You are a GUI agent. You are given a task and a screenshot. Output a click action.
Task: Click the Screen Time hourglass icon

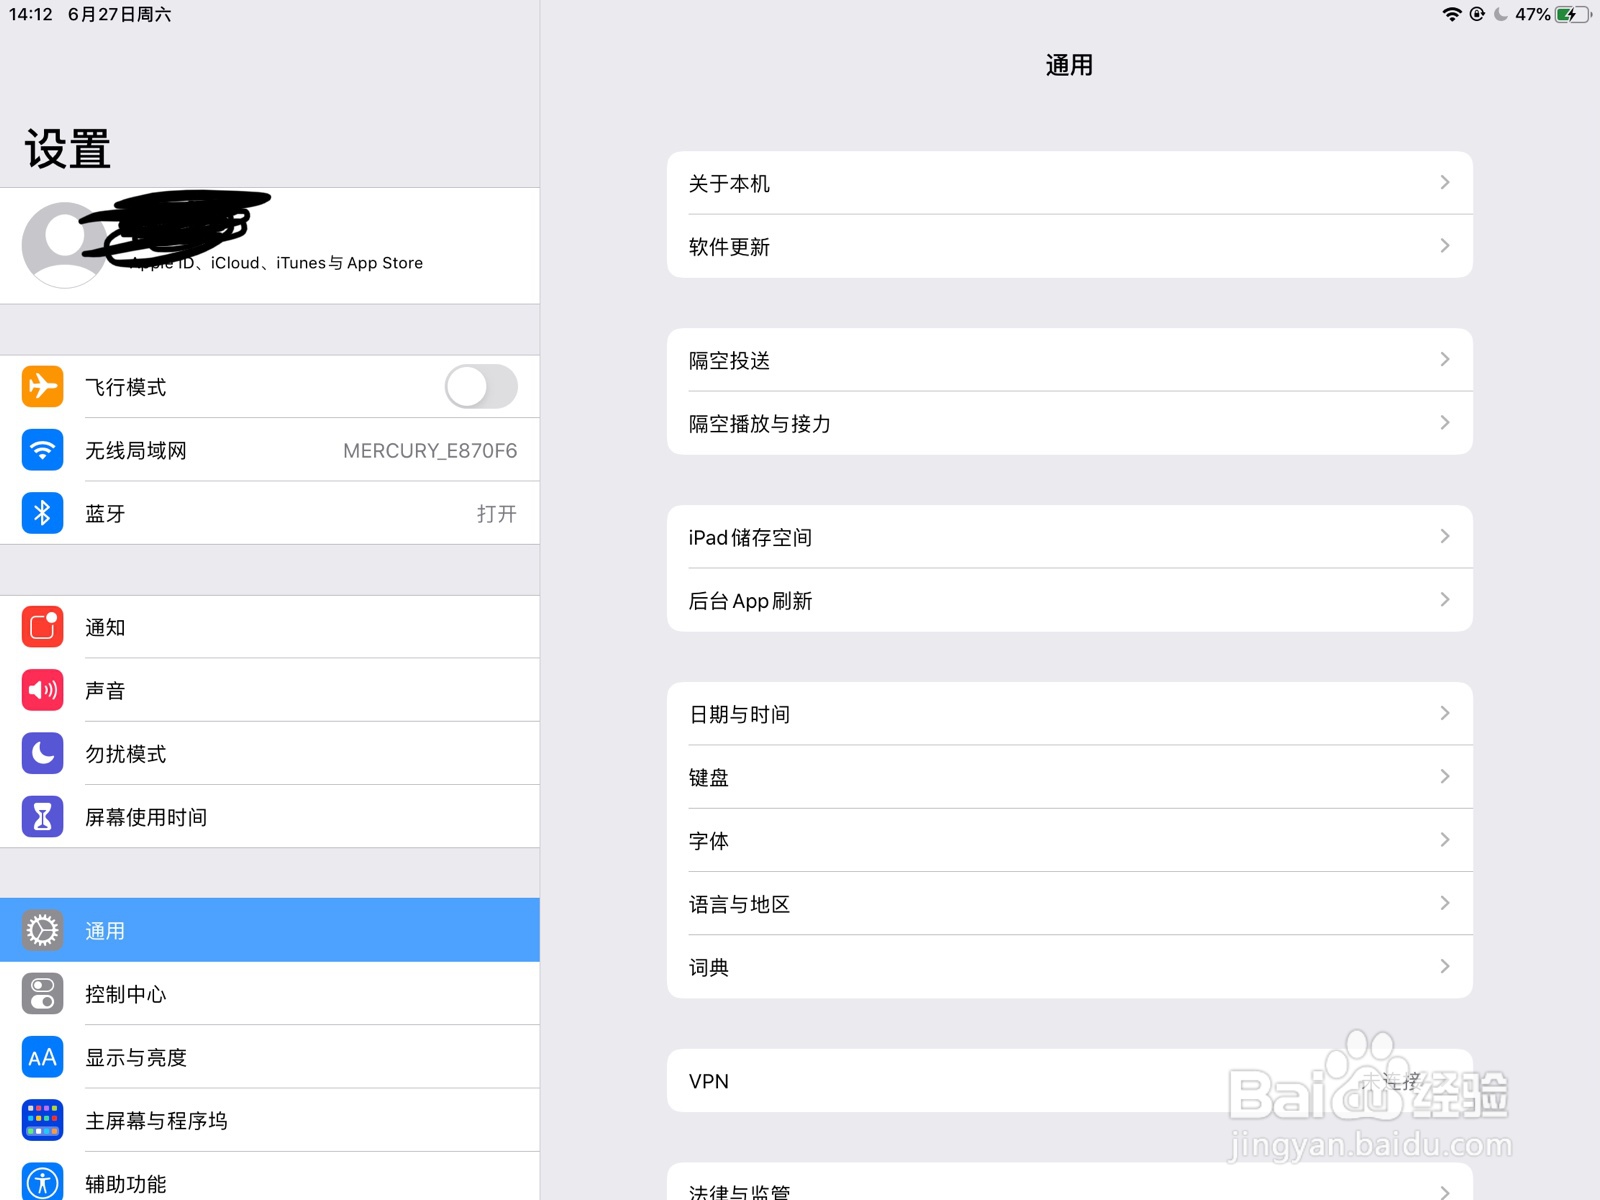coord(42,816)
